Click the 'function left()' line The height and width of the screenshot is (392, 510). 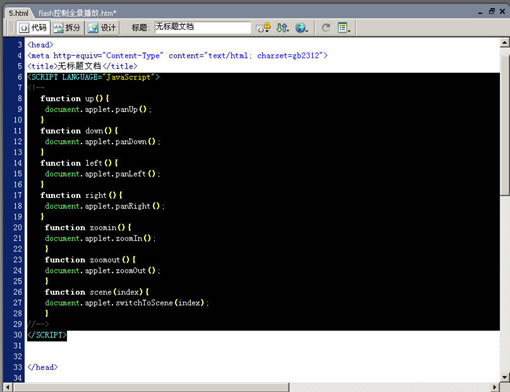pyautogui.click(x=79, y=163)
